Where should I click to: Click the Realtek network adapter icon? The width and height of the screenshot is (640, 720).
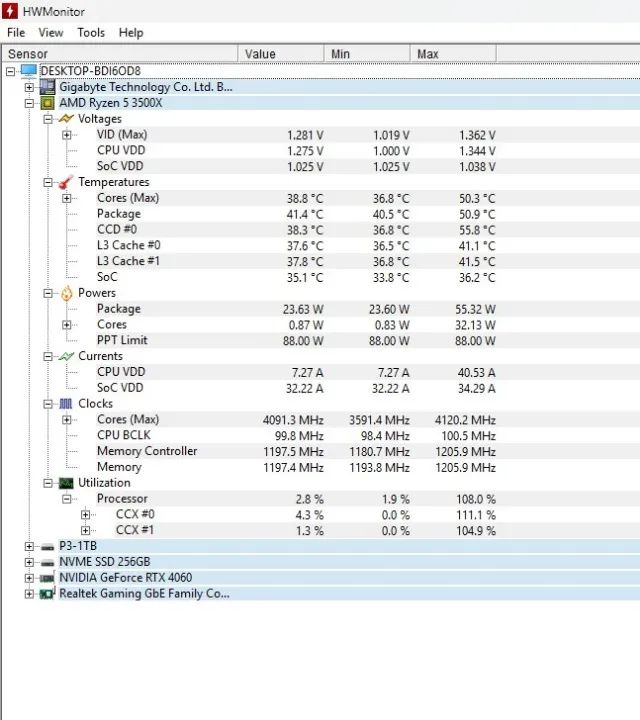tap(47, 594)
